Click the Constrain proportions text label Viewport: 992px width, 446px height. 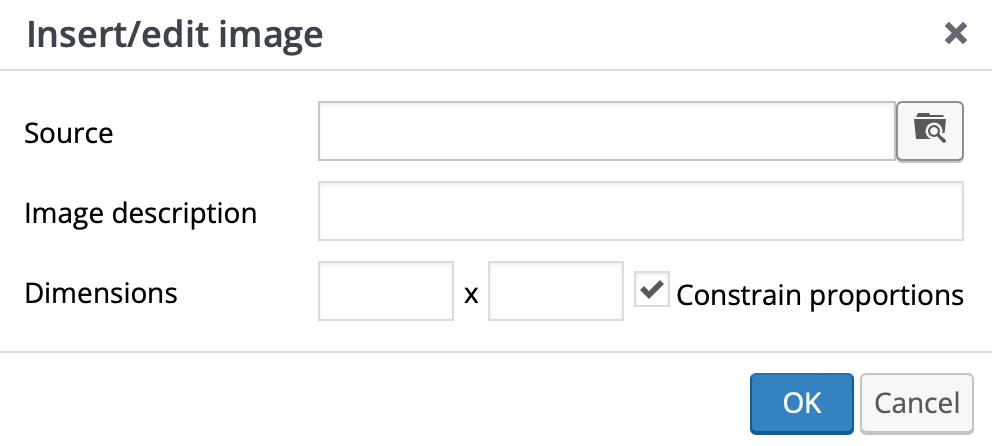820,295
